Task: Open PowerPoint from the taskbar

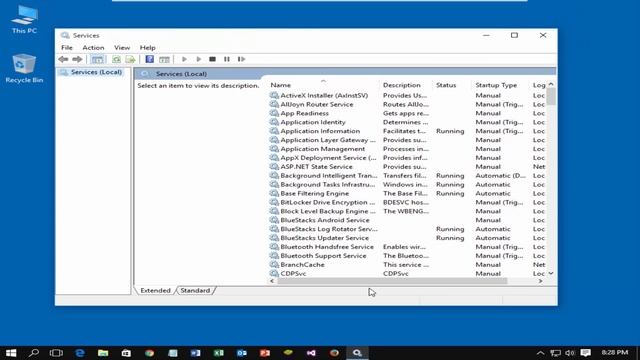Action: 265,353
